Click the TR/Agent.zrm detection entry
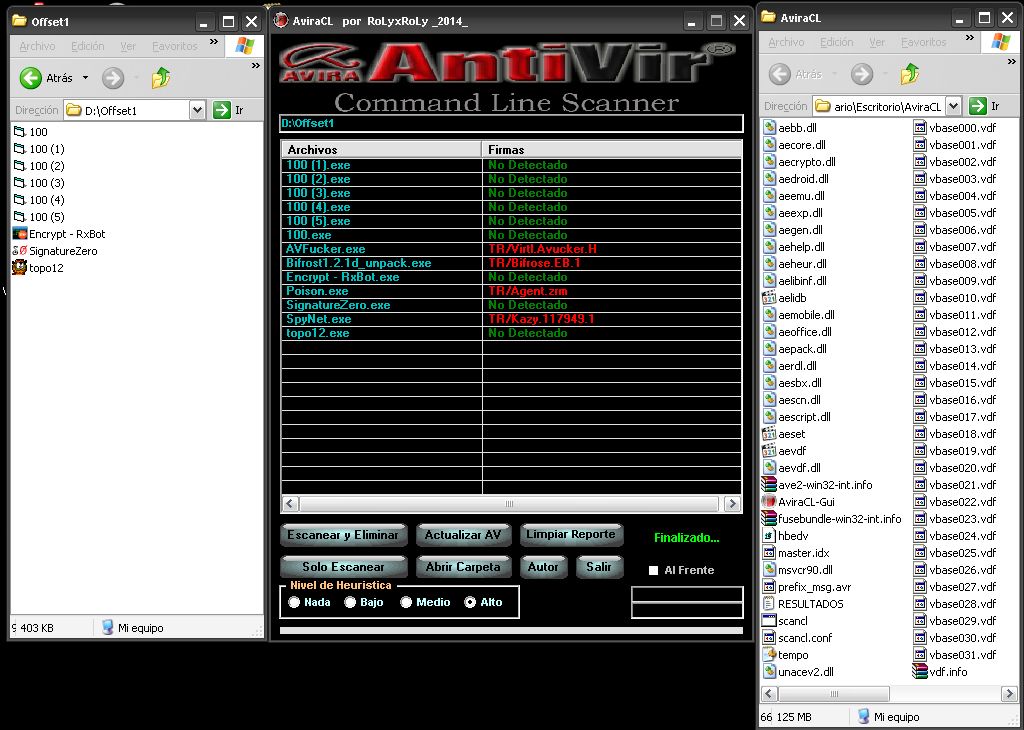Image resolution: width=1024 pixels, height=730 pixels. click(528, 291)
